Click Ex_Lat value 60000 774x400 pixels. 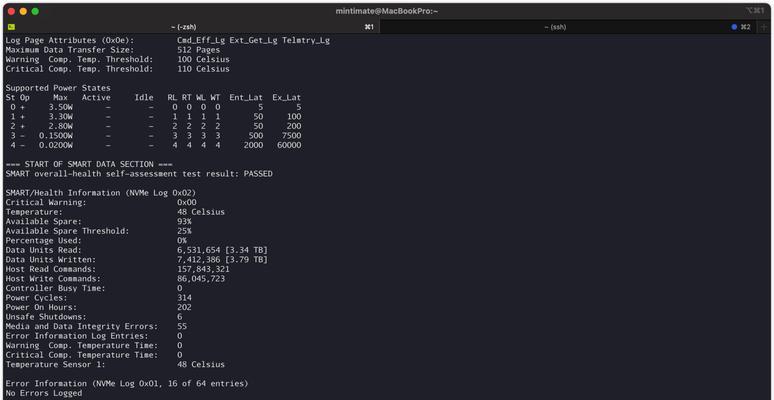coord(289,145)
